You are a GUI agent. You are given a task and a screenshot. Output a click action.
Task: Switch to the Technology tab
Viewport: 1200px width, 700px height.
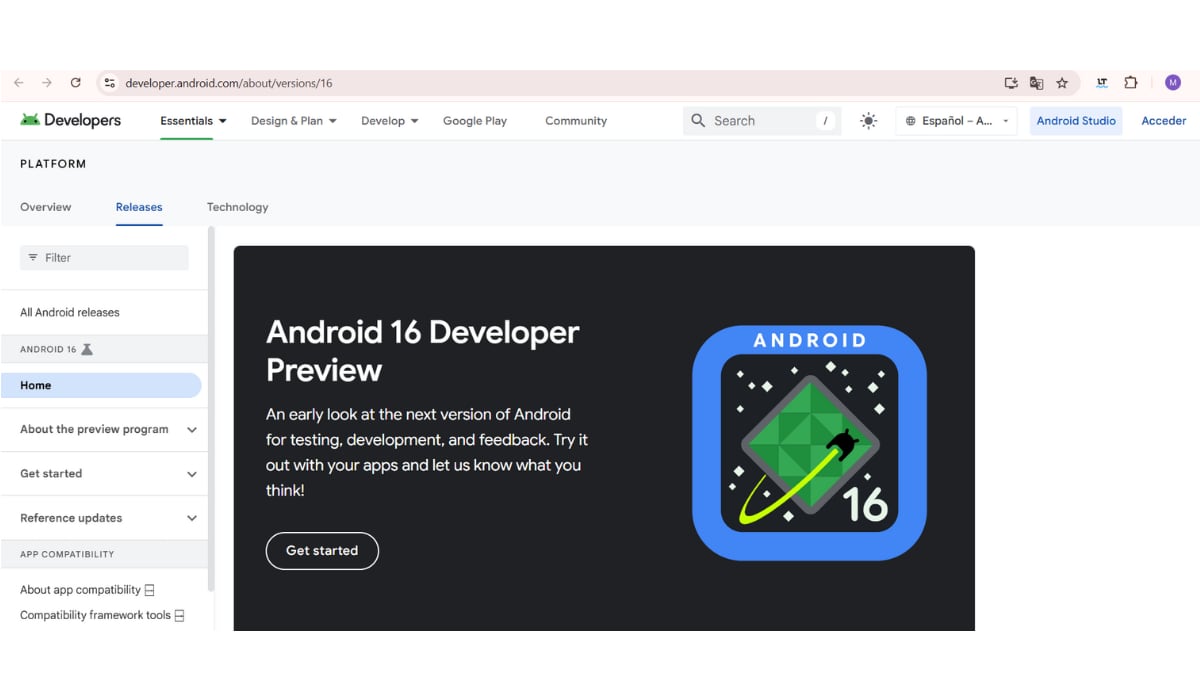click(238, 207)
